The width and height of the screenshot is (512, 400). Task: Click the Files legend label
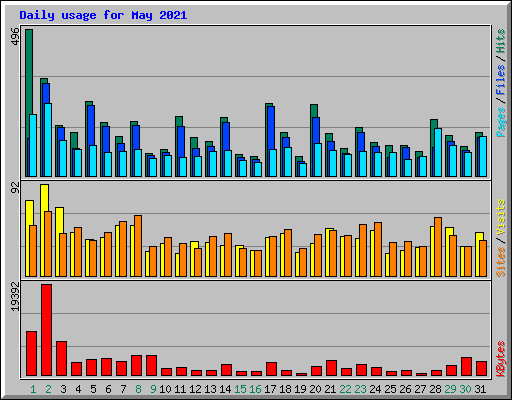coord(500,79)
